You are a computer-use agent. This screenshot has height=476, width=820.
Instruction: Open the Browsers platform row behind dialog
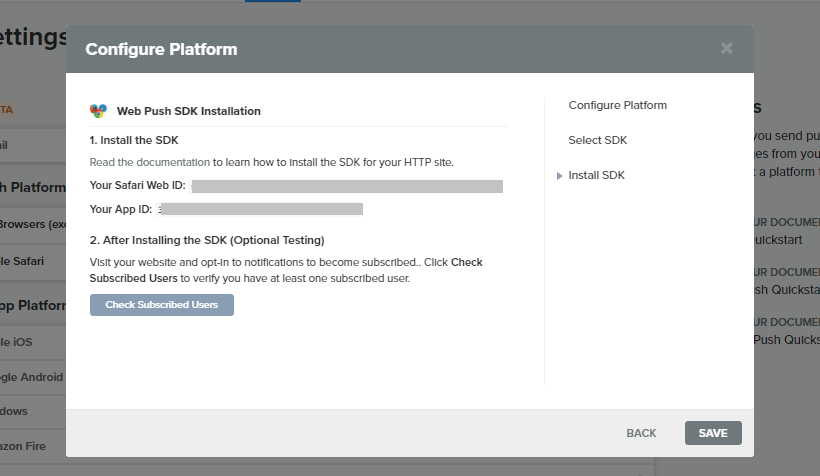(30, 224)
